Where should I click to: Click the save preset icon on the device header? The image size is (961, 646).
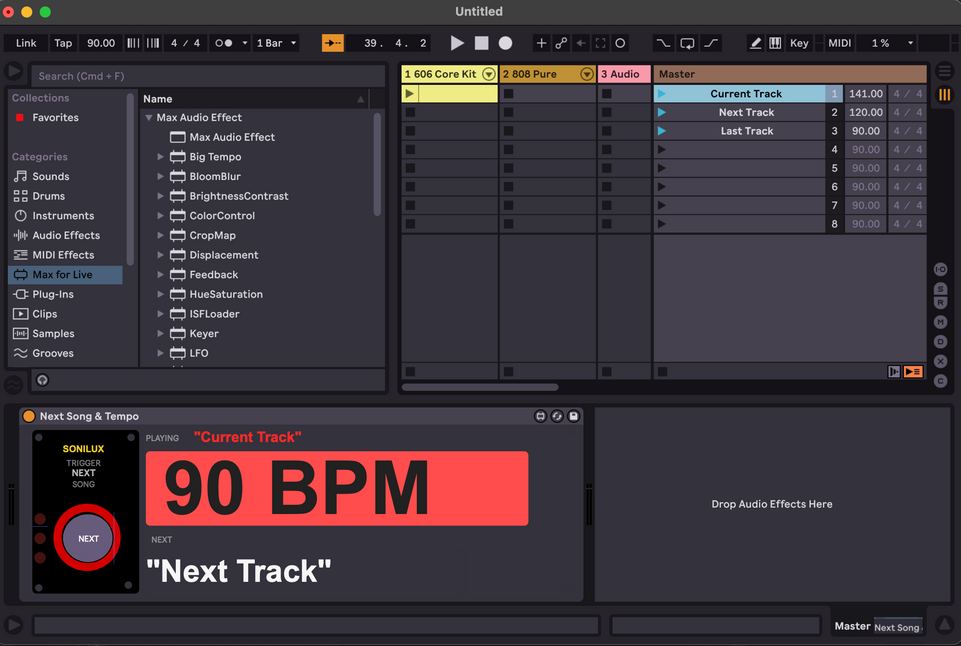point(573,415)
